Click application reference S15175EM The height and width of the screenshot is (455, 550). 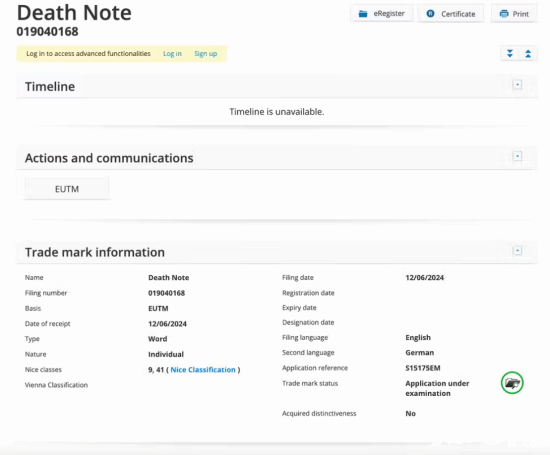click(423, 368)
